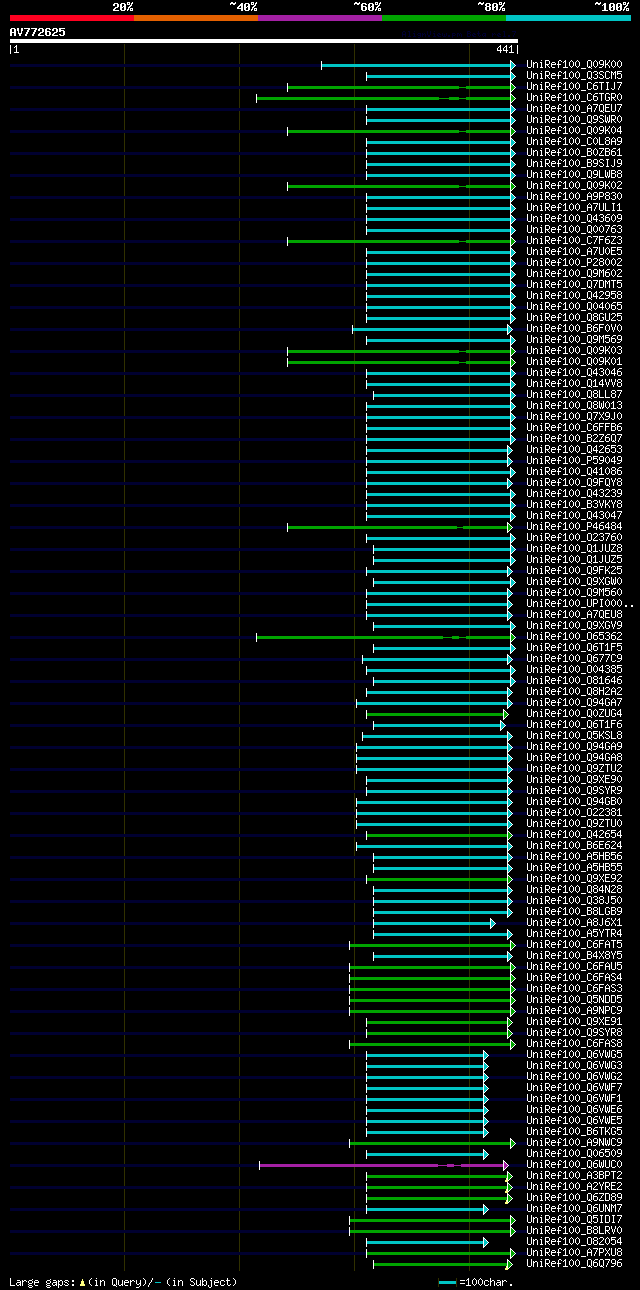
Task: Select the UniRef100_Q1JUZ8 label
Action: [x=574, y=548]
